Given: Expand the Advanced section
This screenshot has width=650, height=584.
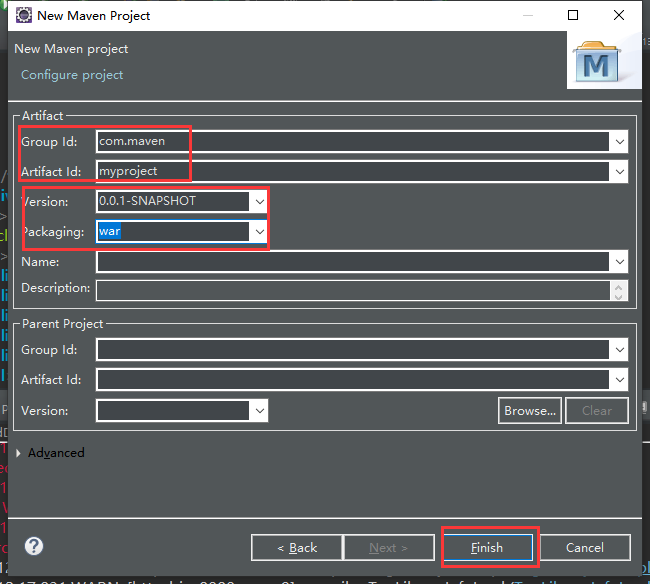Looking at the screenshot, I should (18, 453).
